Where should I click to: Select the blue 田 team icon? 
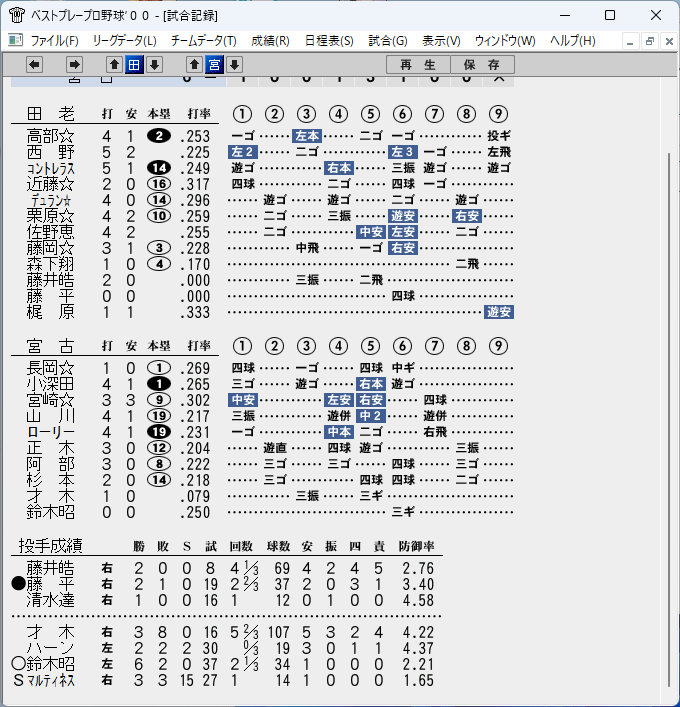tap(134, 65)
